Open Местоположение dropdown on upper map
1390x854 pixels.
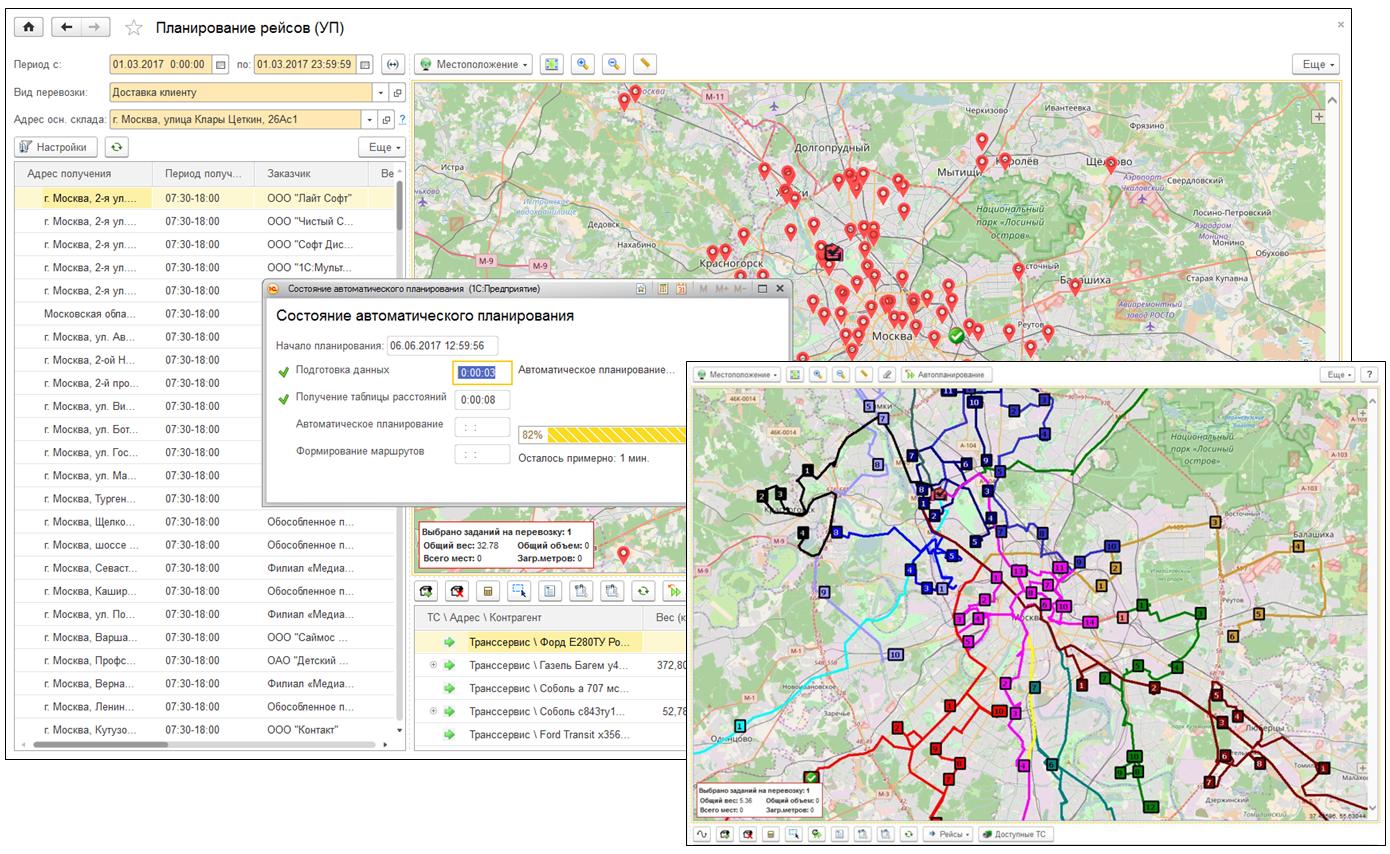click(473, 64)
